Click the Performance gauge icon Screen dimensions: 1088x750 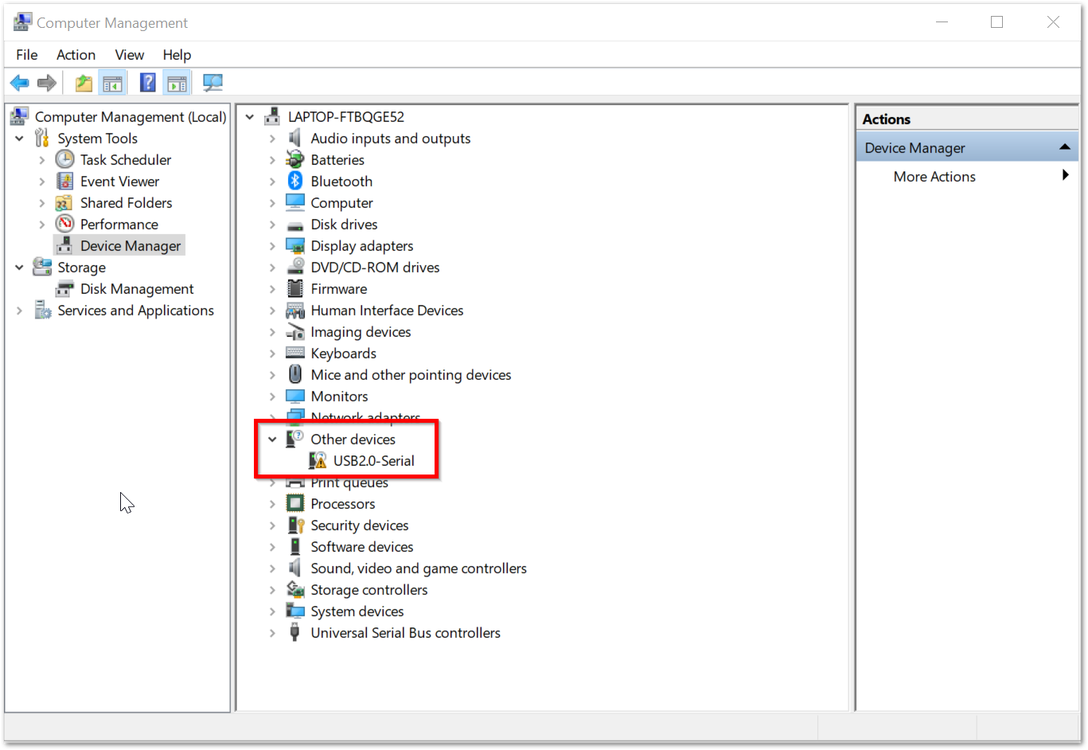click(x=65, y=224)
